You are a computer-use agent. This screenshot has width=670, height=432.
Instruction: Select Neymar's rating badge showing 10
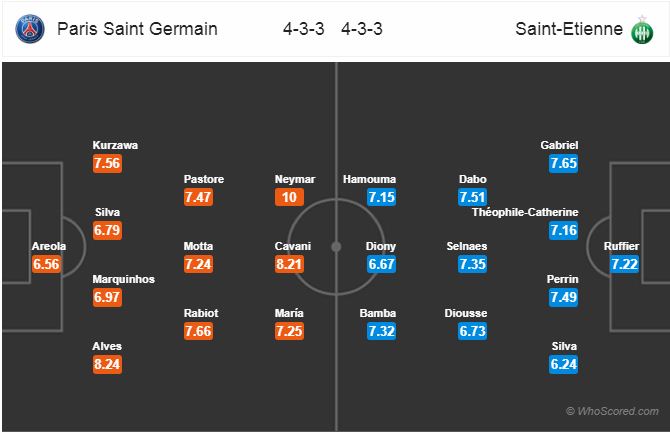point(289,197)
